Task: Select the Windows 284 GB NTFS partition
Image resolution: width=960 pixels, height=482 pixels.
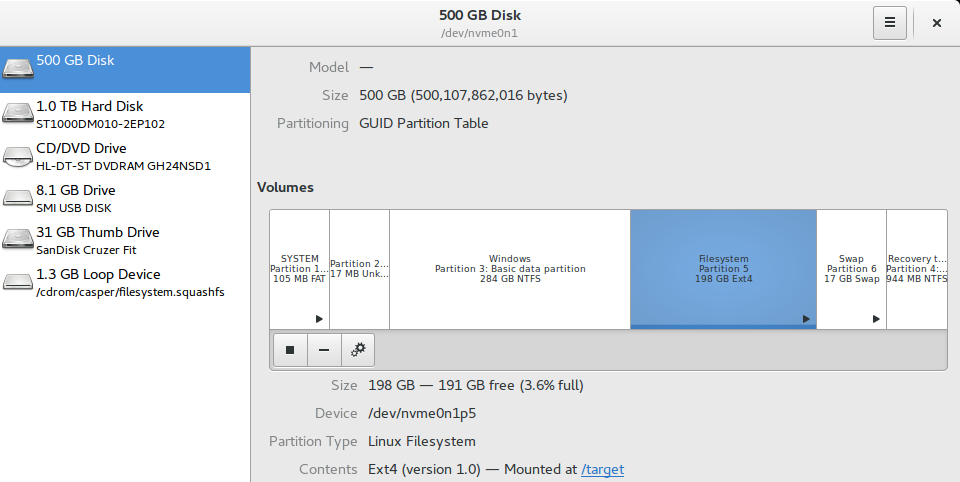Action: pyautogui.click(x=510, y=269)
